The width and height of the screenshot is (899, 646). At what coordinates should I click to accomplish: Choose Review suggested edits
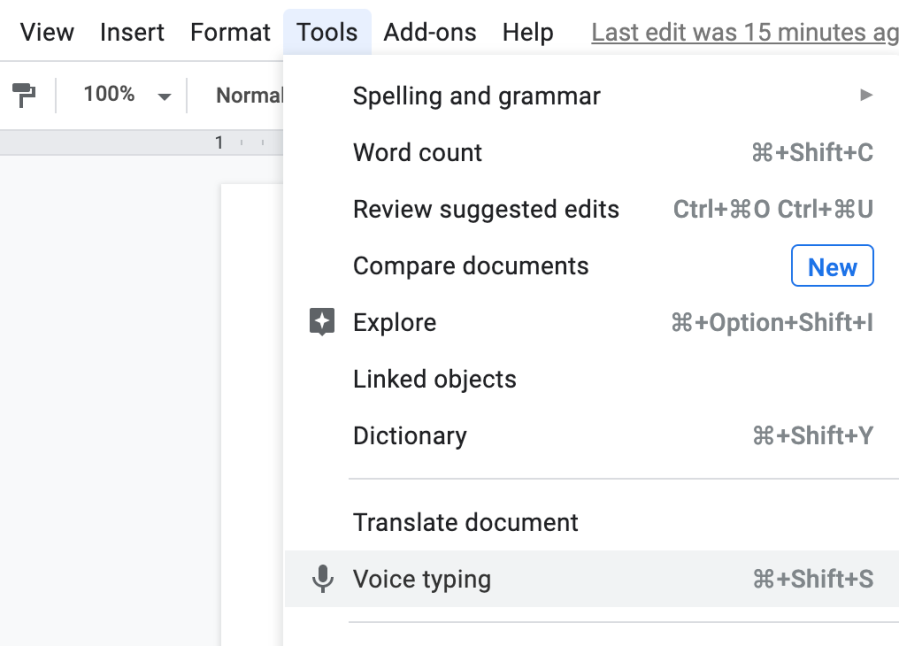(x=592, y=209)
